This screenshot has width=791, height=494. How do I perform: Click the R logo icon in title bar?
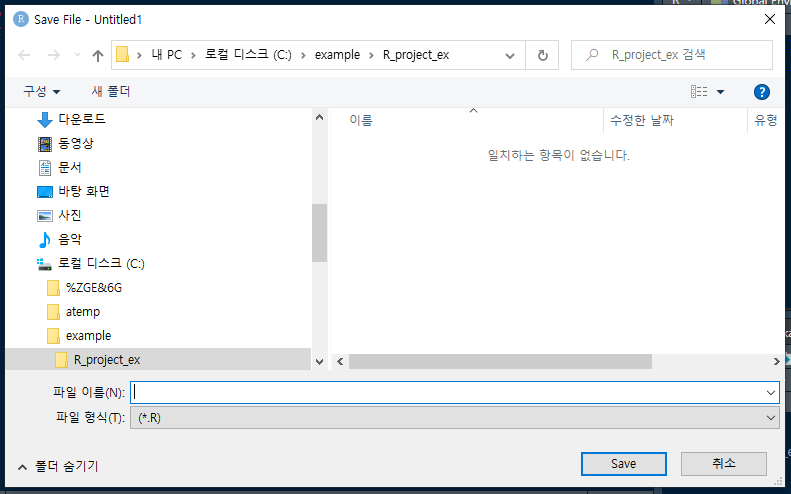(x=21, y=19)
